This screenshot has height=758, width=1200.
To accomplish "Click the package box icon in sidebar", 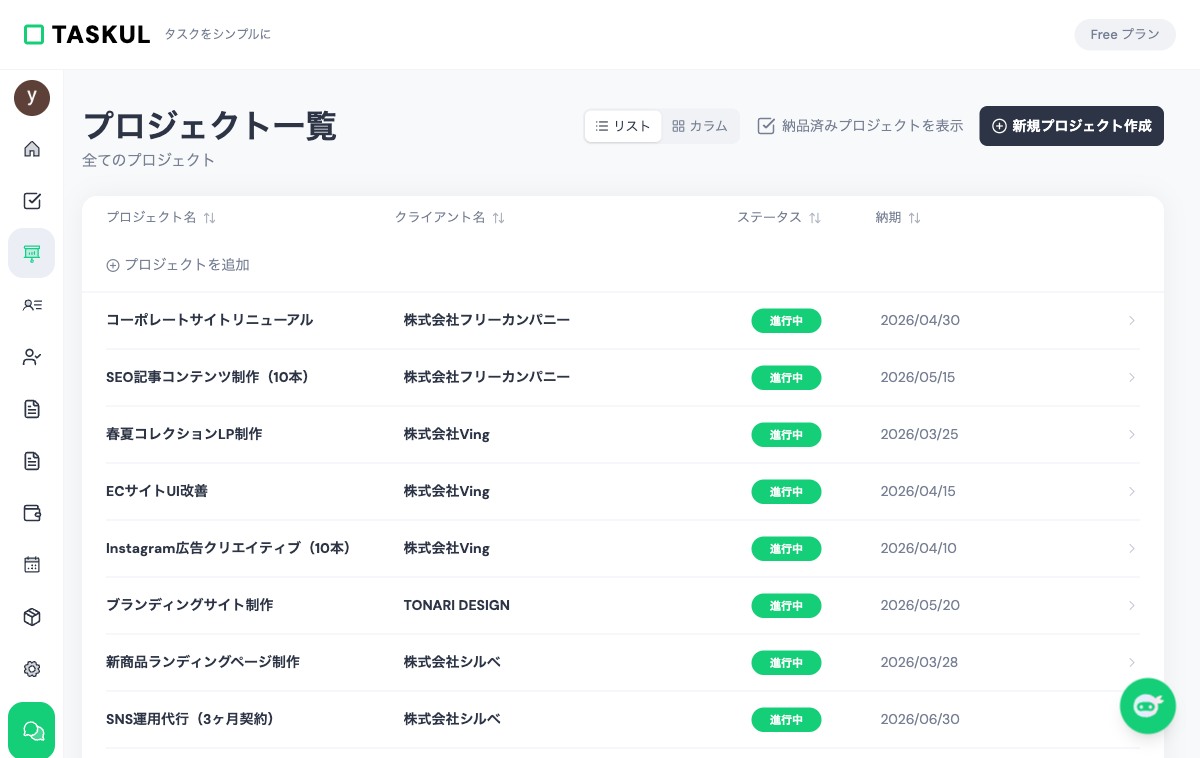I will tap(32, 617).
